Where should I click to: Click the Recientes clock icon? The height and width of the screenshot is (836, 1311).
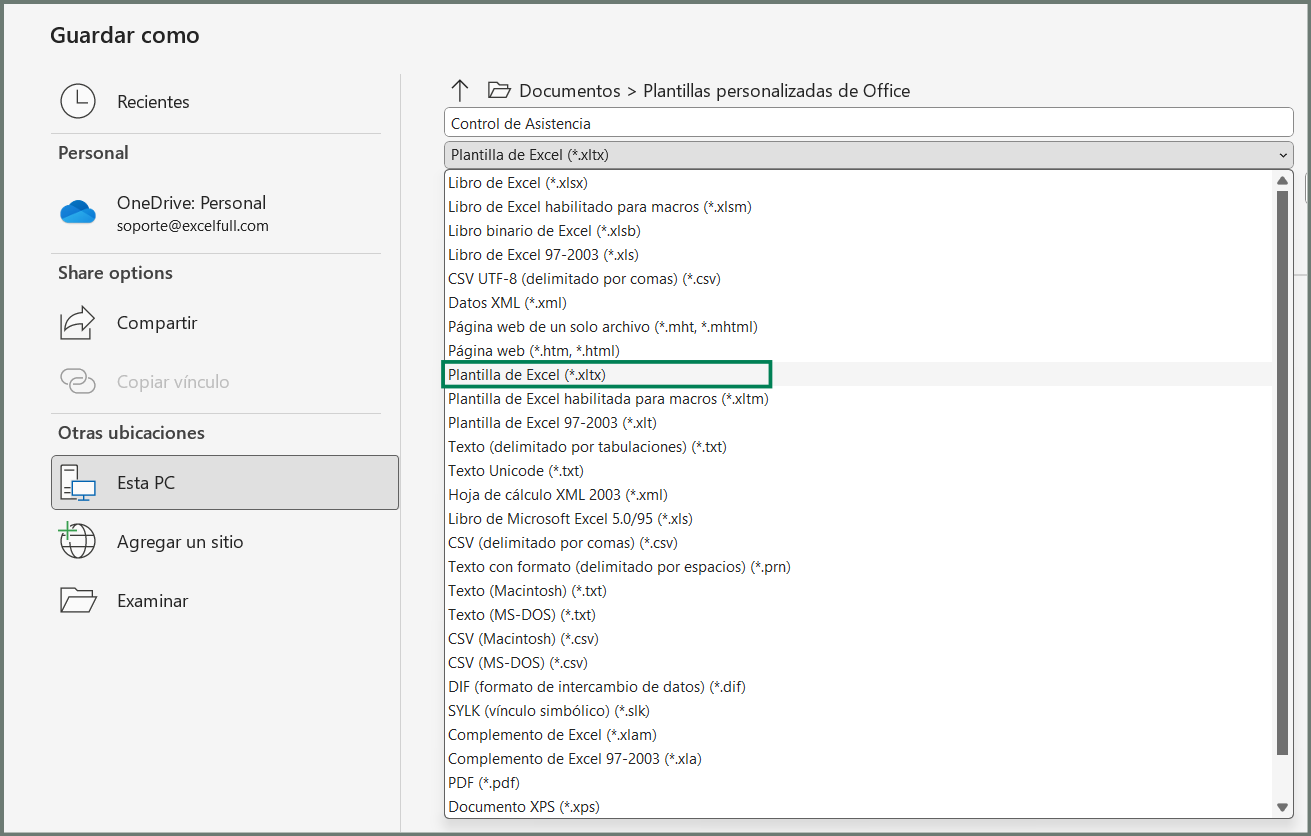(x=78, y=101)
